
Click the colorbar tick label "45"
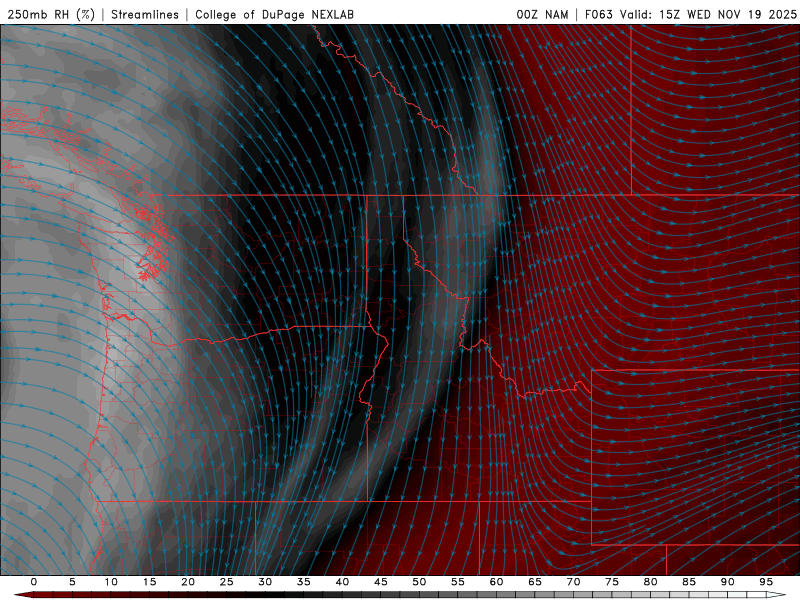tap(381, 582)
